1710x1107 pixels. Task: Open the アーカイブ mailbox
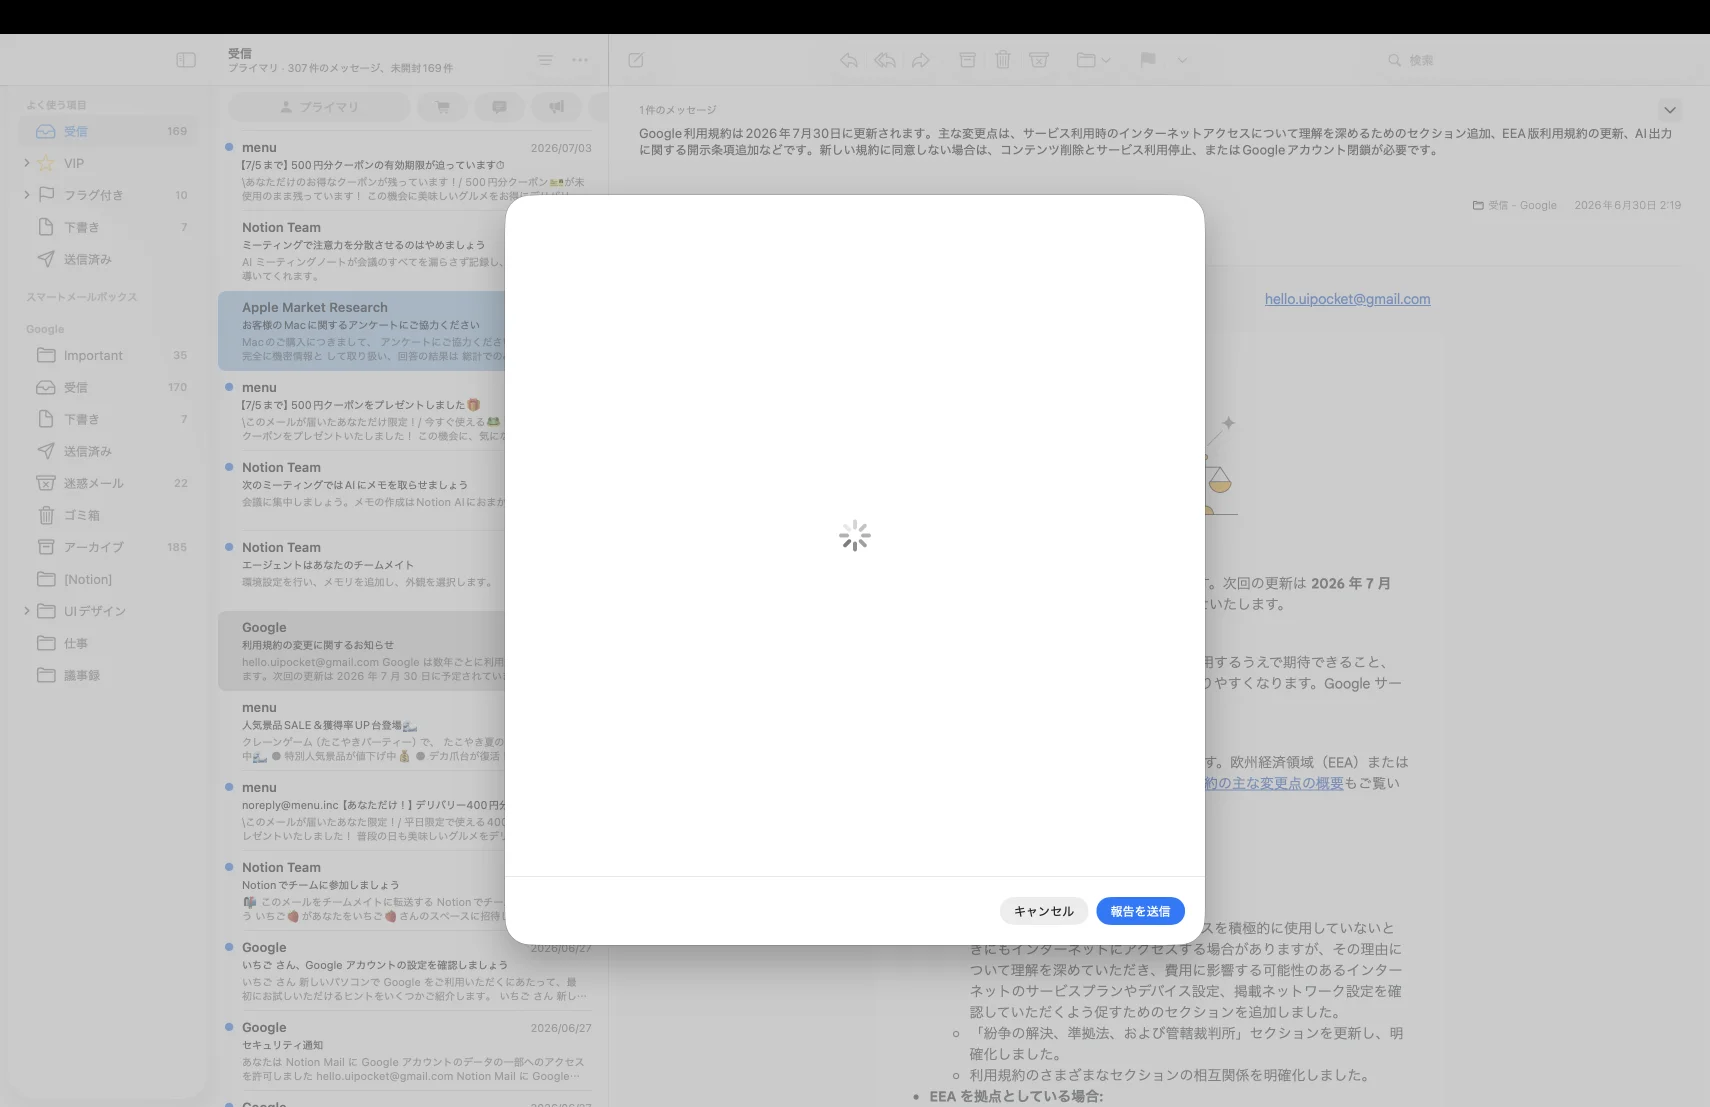point(109,547)
